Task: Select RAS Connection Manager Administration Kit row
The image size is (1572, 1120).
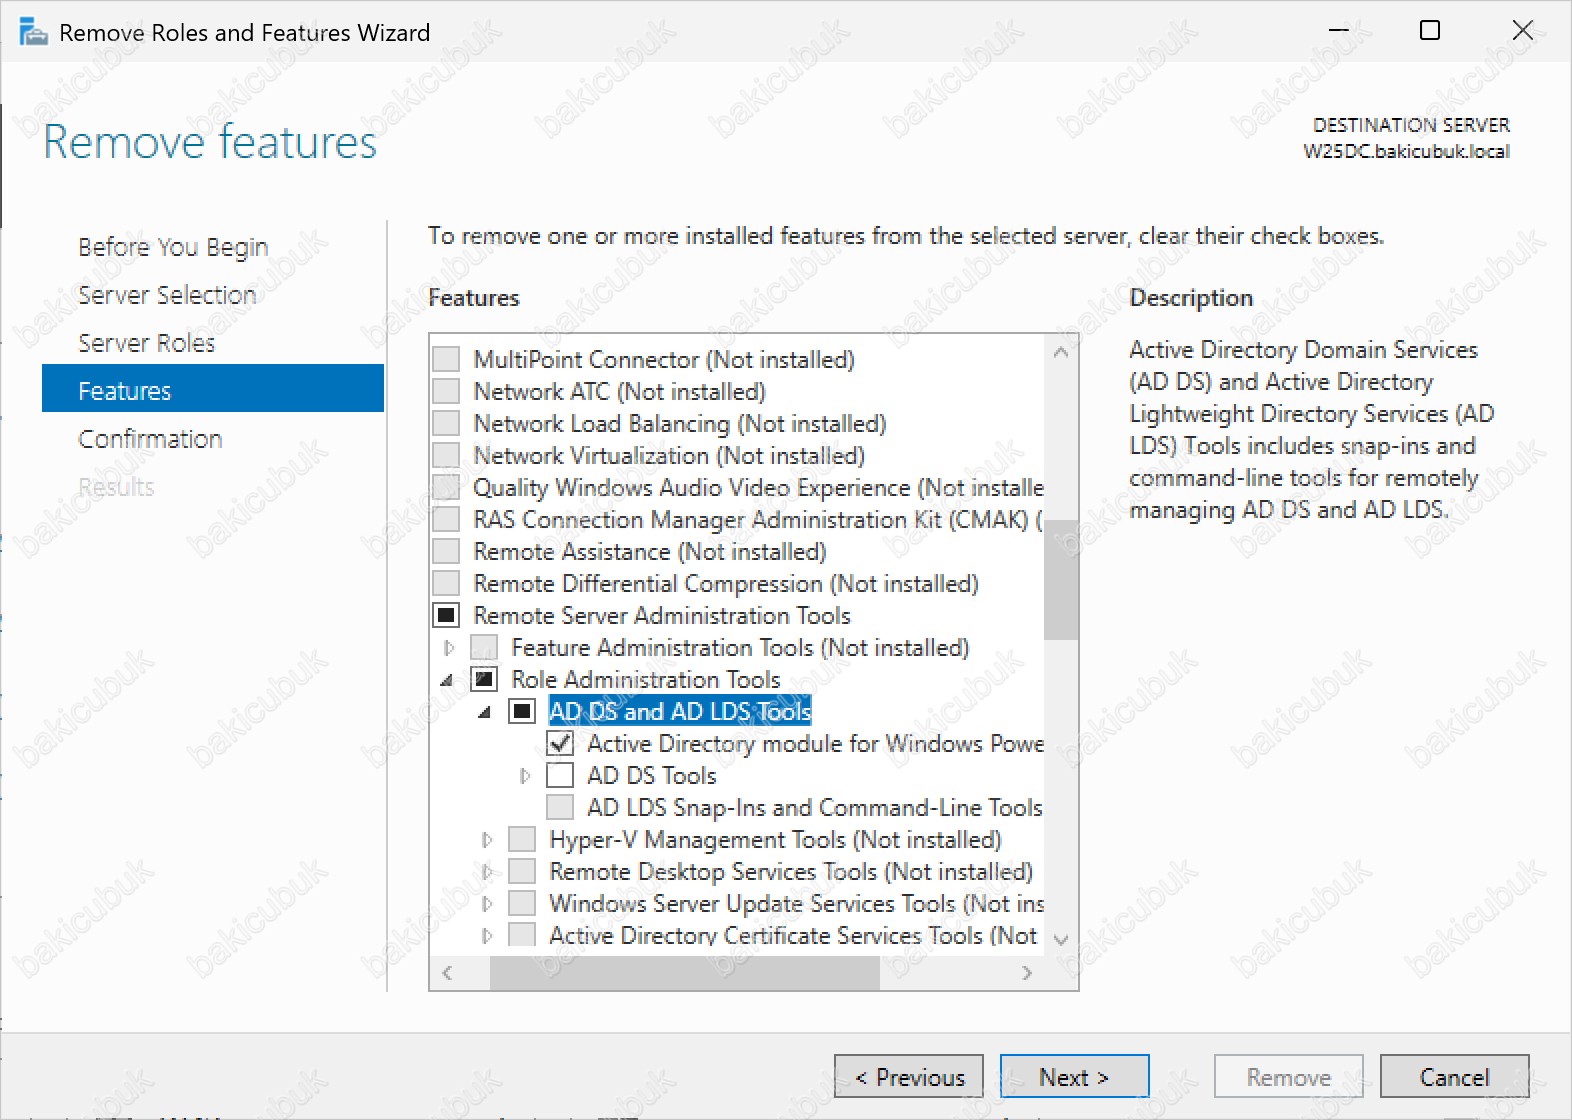Action: pyautogui.click(x=758, y=519)
